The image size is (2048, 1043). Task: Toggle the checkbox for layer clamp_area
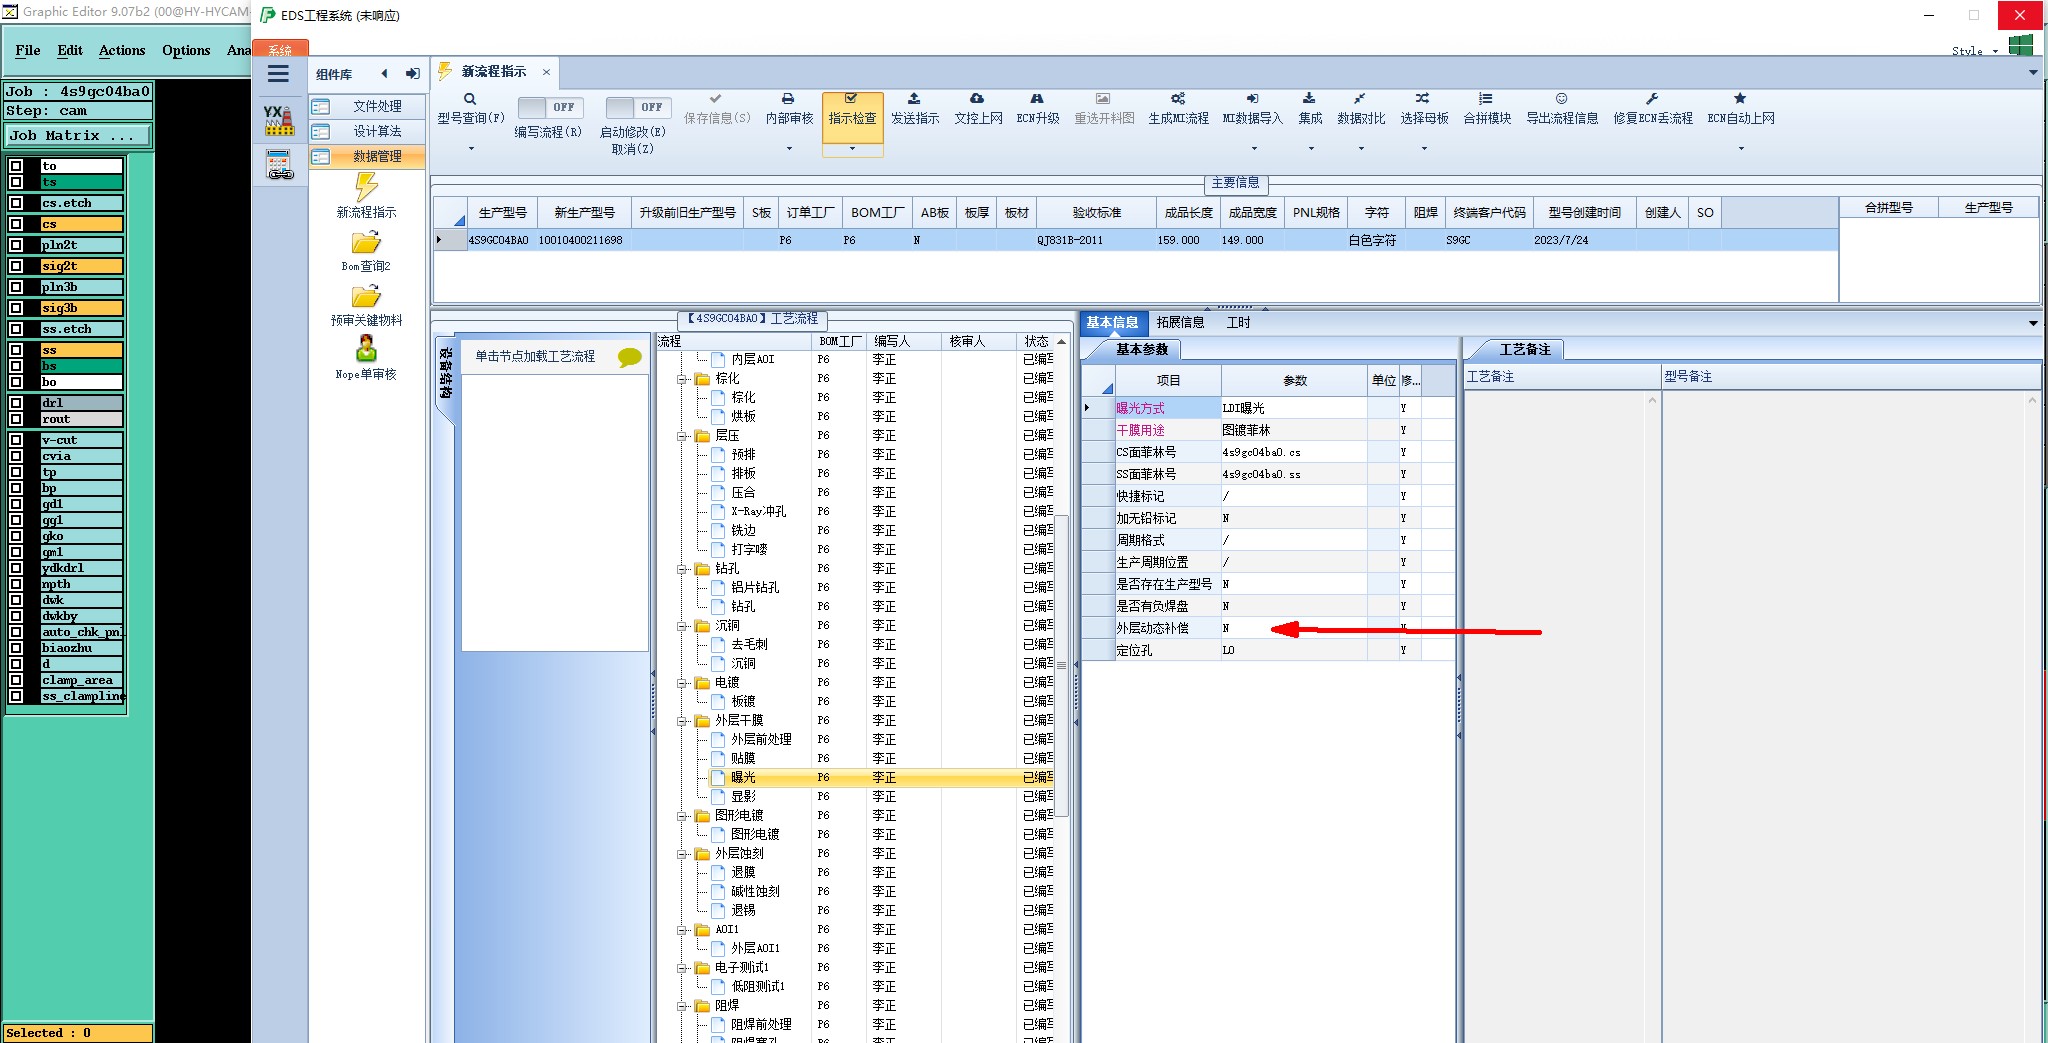point(16,680)
